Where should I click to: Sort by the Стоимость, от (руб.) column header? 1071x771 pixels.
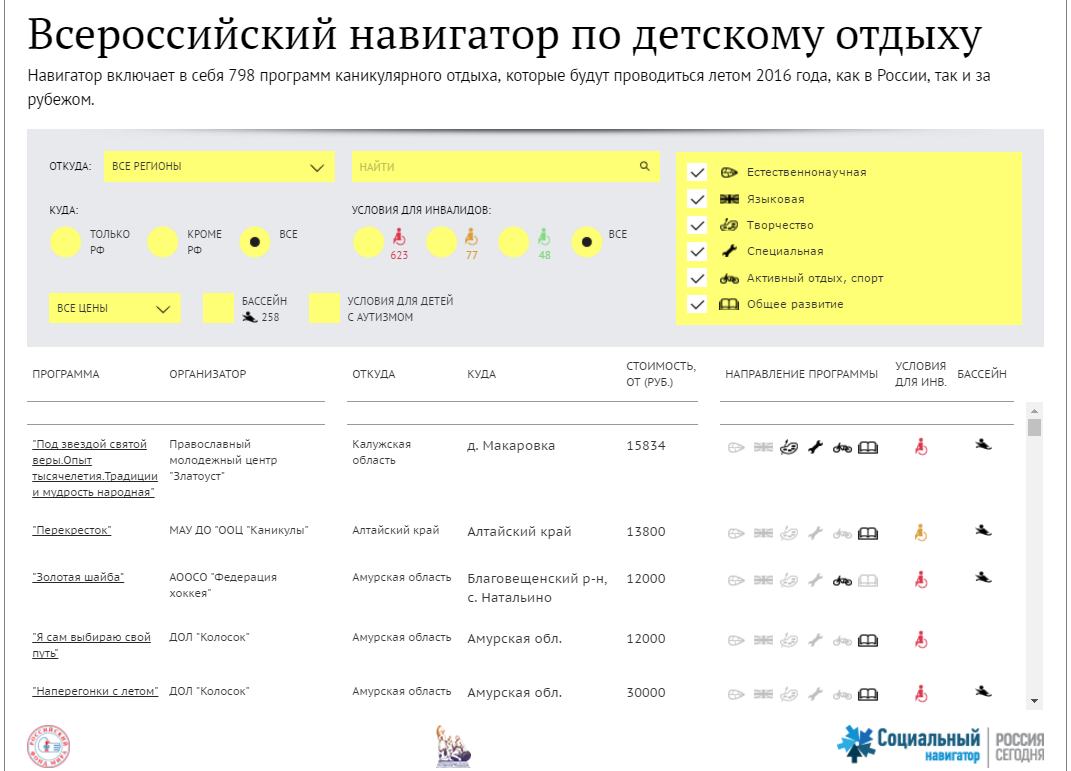pyautogui.click(x=660, y=374)
